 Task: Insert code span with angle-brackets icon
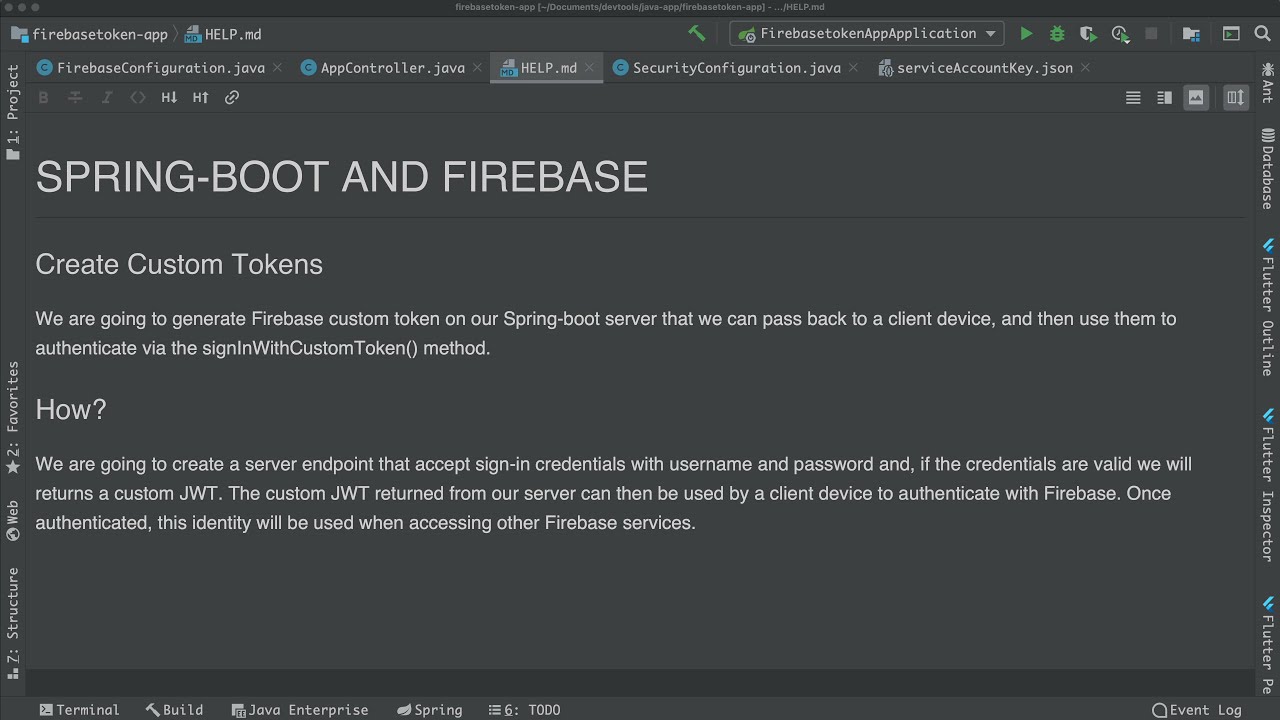[138, 97]
